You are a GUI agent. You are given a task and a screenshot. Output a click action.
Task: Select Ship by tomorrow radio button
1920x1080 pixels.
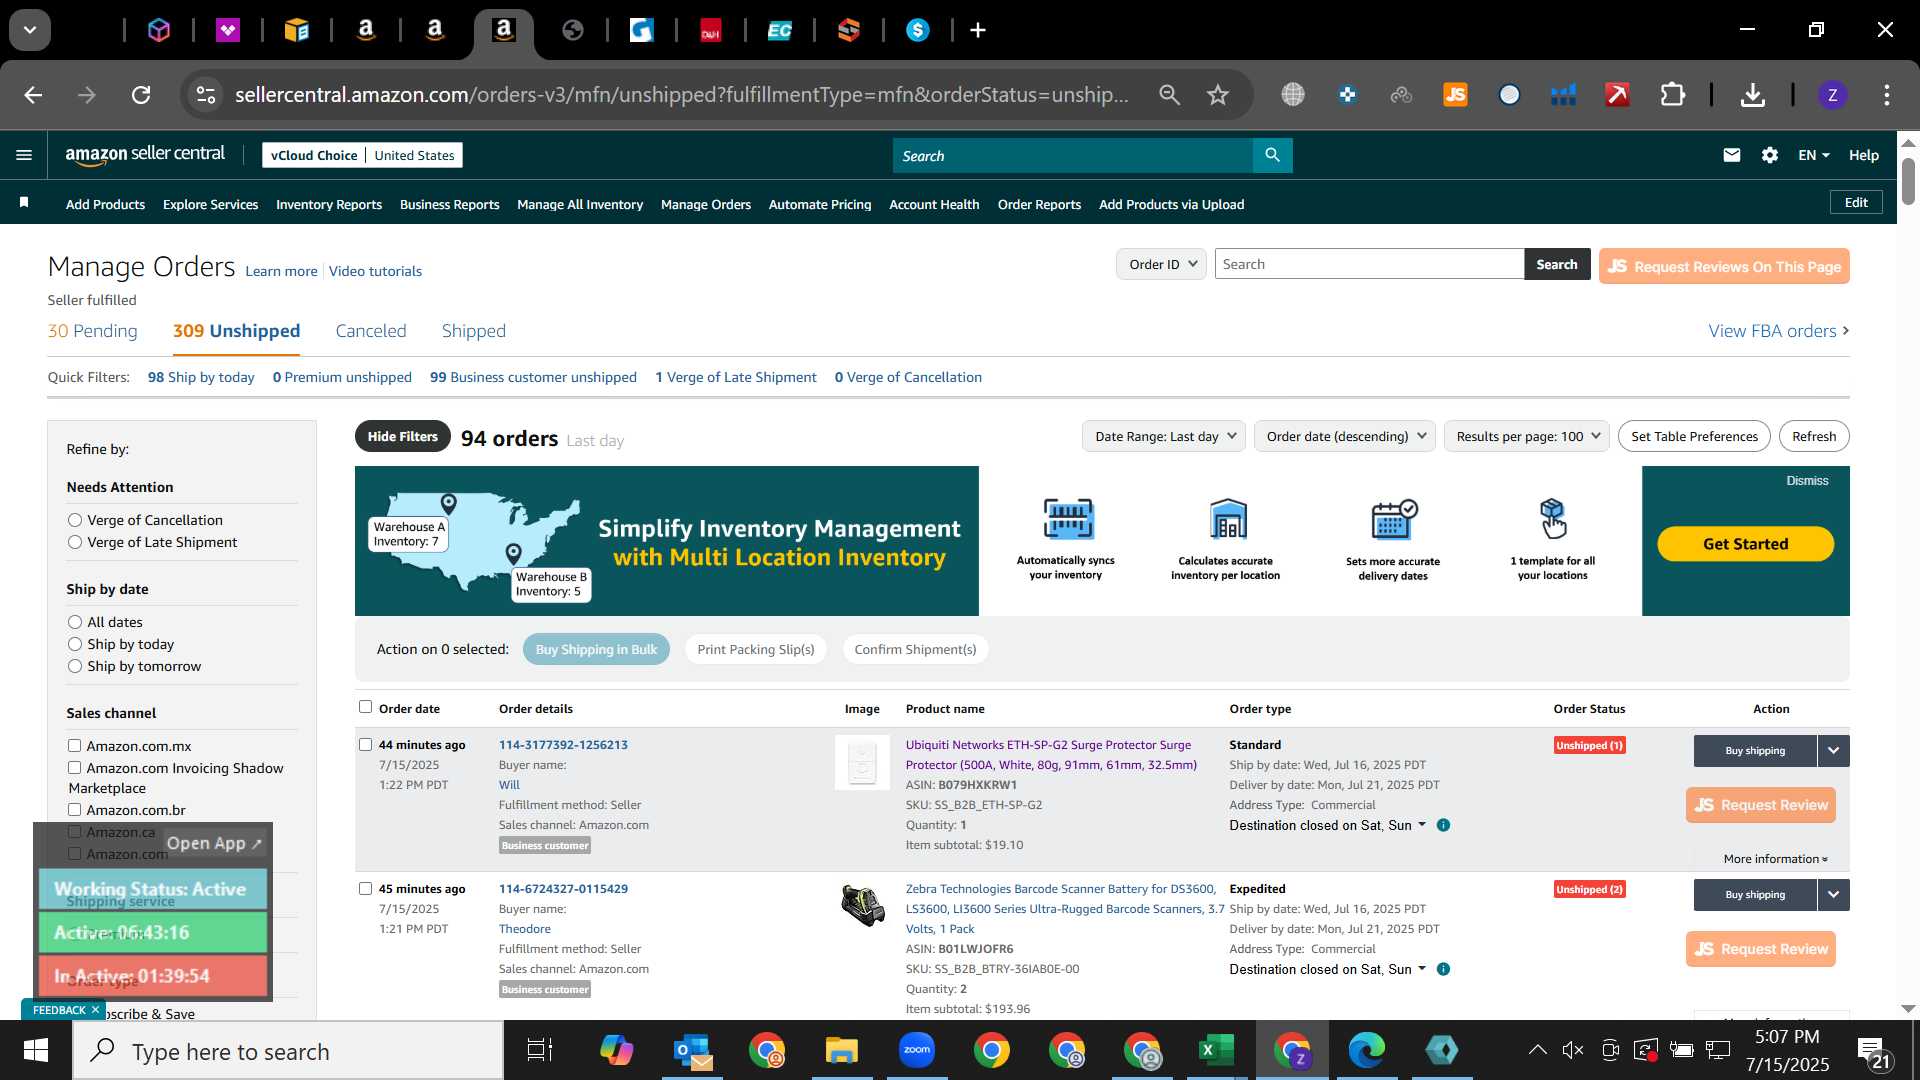coord(75,666)
